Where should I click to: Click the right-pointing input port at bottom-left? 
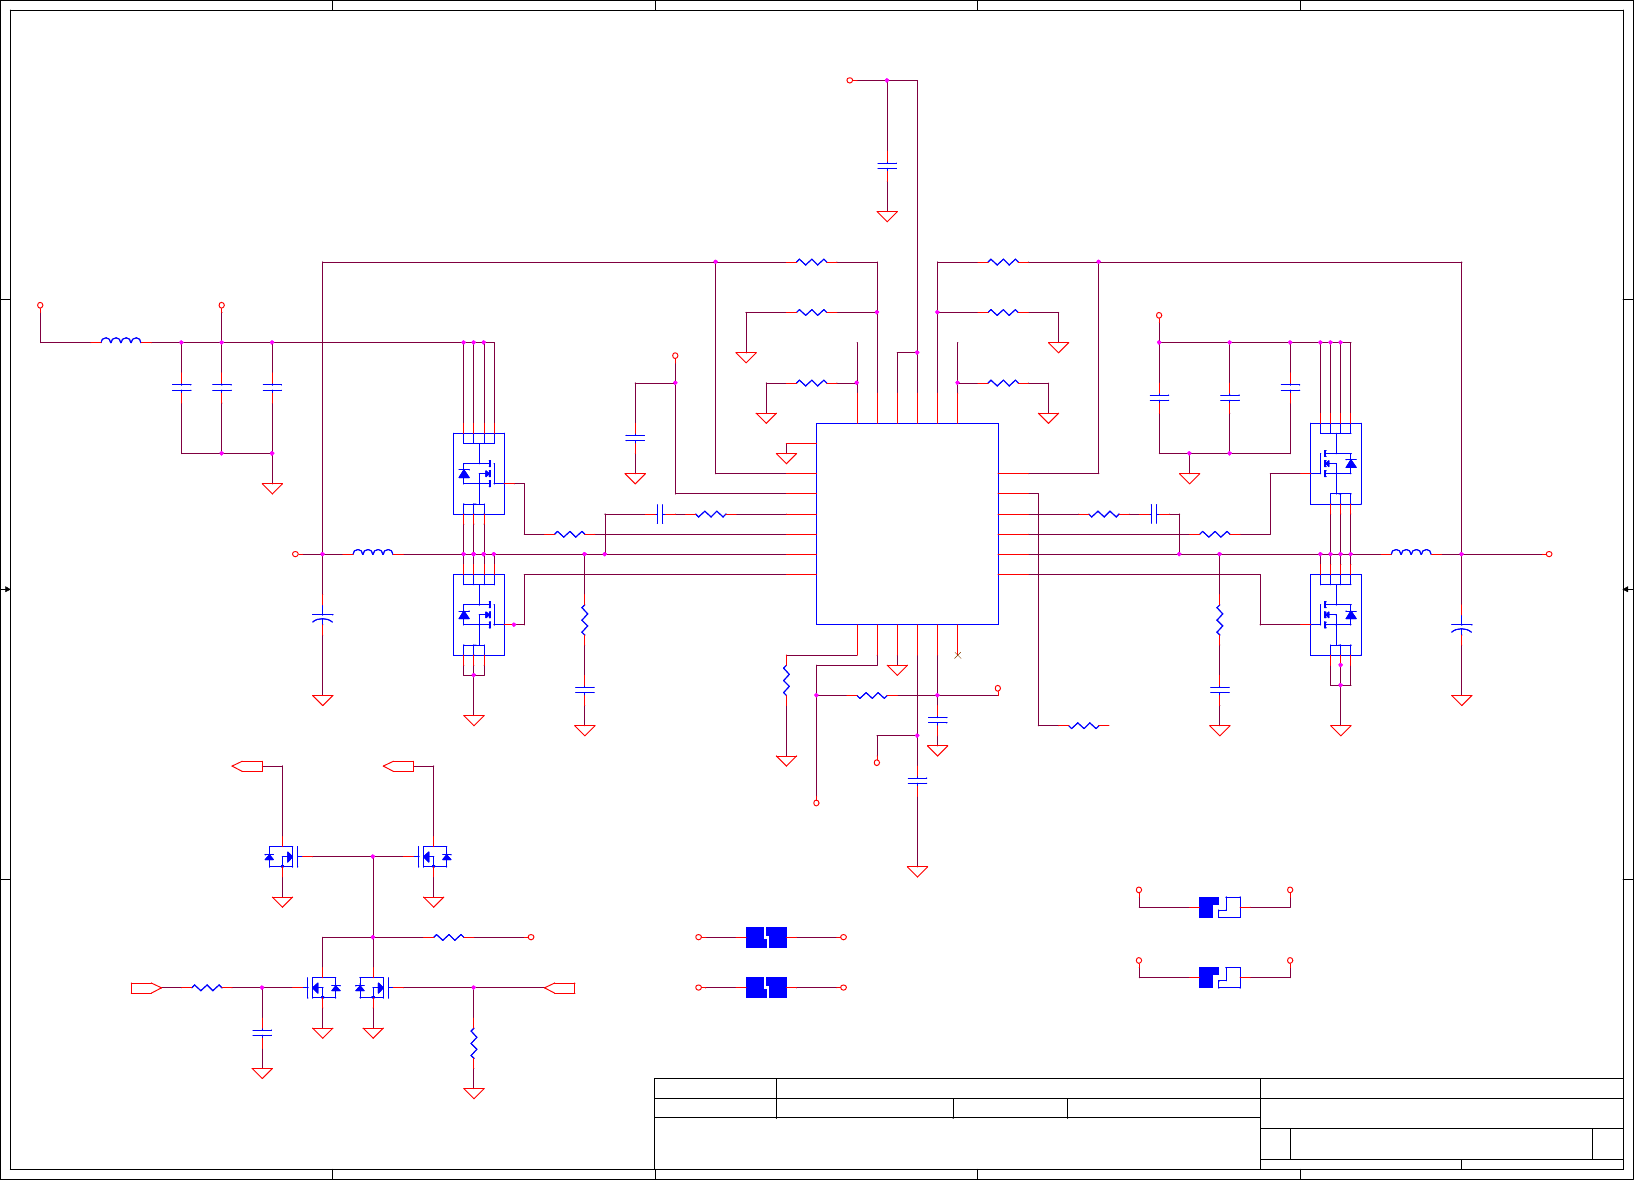147,988
